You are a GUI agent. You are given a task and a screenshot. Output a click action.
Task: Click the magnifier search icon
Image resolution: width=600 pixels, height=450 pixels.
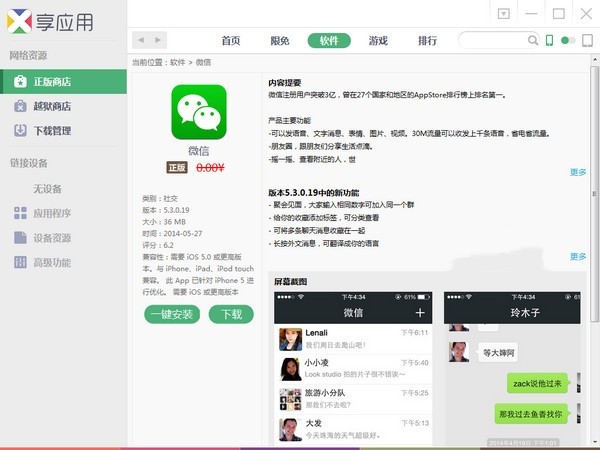pyautogui.click(x=531, y=41)
